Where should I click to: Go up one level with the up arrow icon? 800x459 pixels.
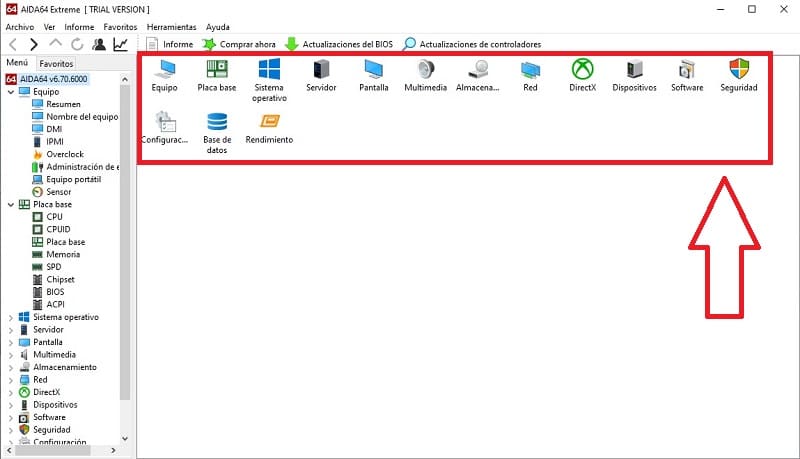click(56, 43)
